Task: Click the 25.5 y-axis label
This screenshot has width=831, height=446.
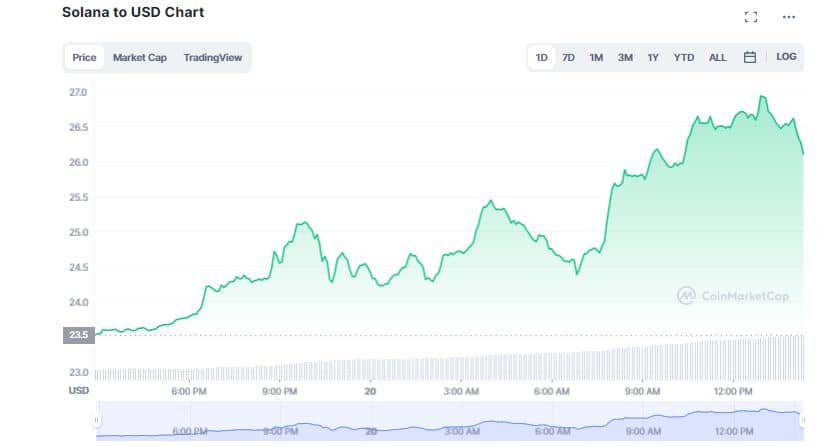Action: click(78, 197)
